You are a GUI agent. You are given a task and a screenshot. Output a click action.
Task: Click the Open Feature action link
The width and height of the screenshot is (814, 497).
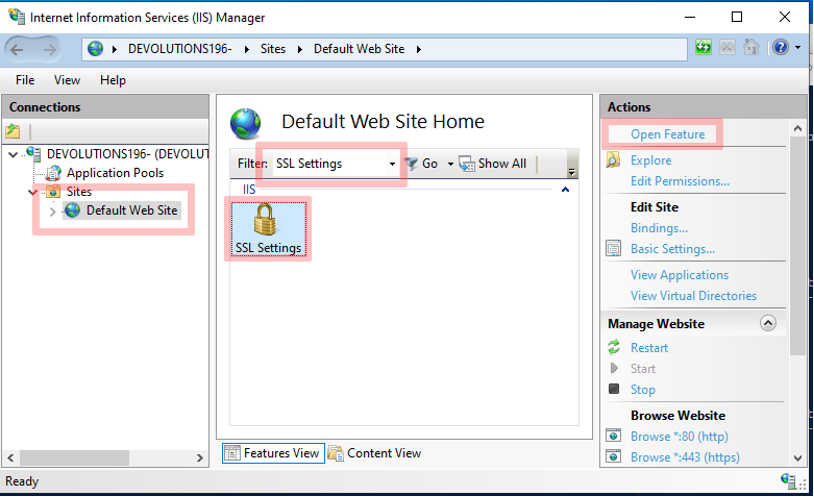click(x=667, y=134)
